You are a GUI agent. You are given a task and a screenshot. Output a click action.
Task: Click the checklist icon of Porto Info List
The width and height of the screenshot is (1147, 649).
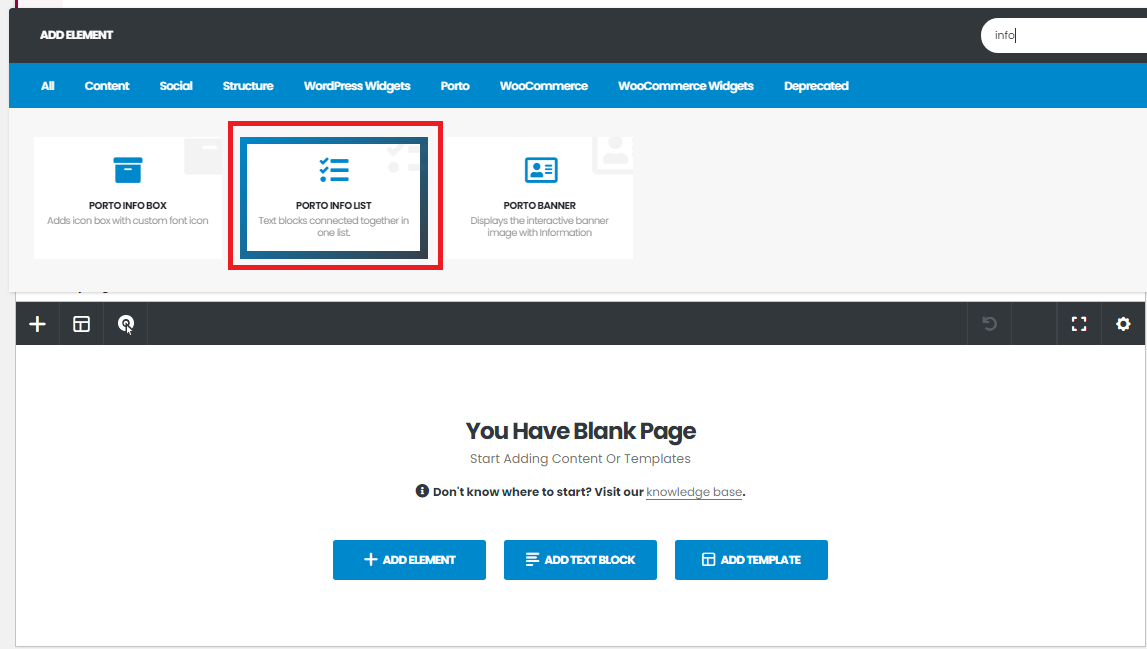(334, 170)
